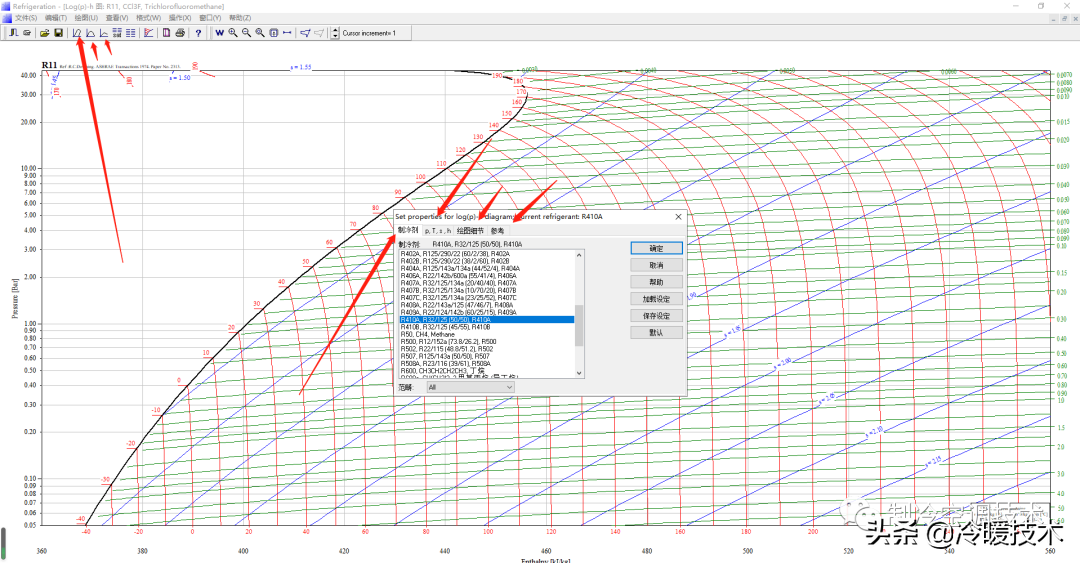1080x563 pixels.
Task: Click the refrigerant list scroll down arrow
Action: (578, 372)
